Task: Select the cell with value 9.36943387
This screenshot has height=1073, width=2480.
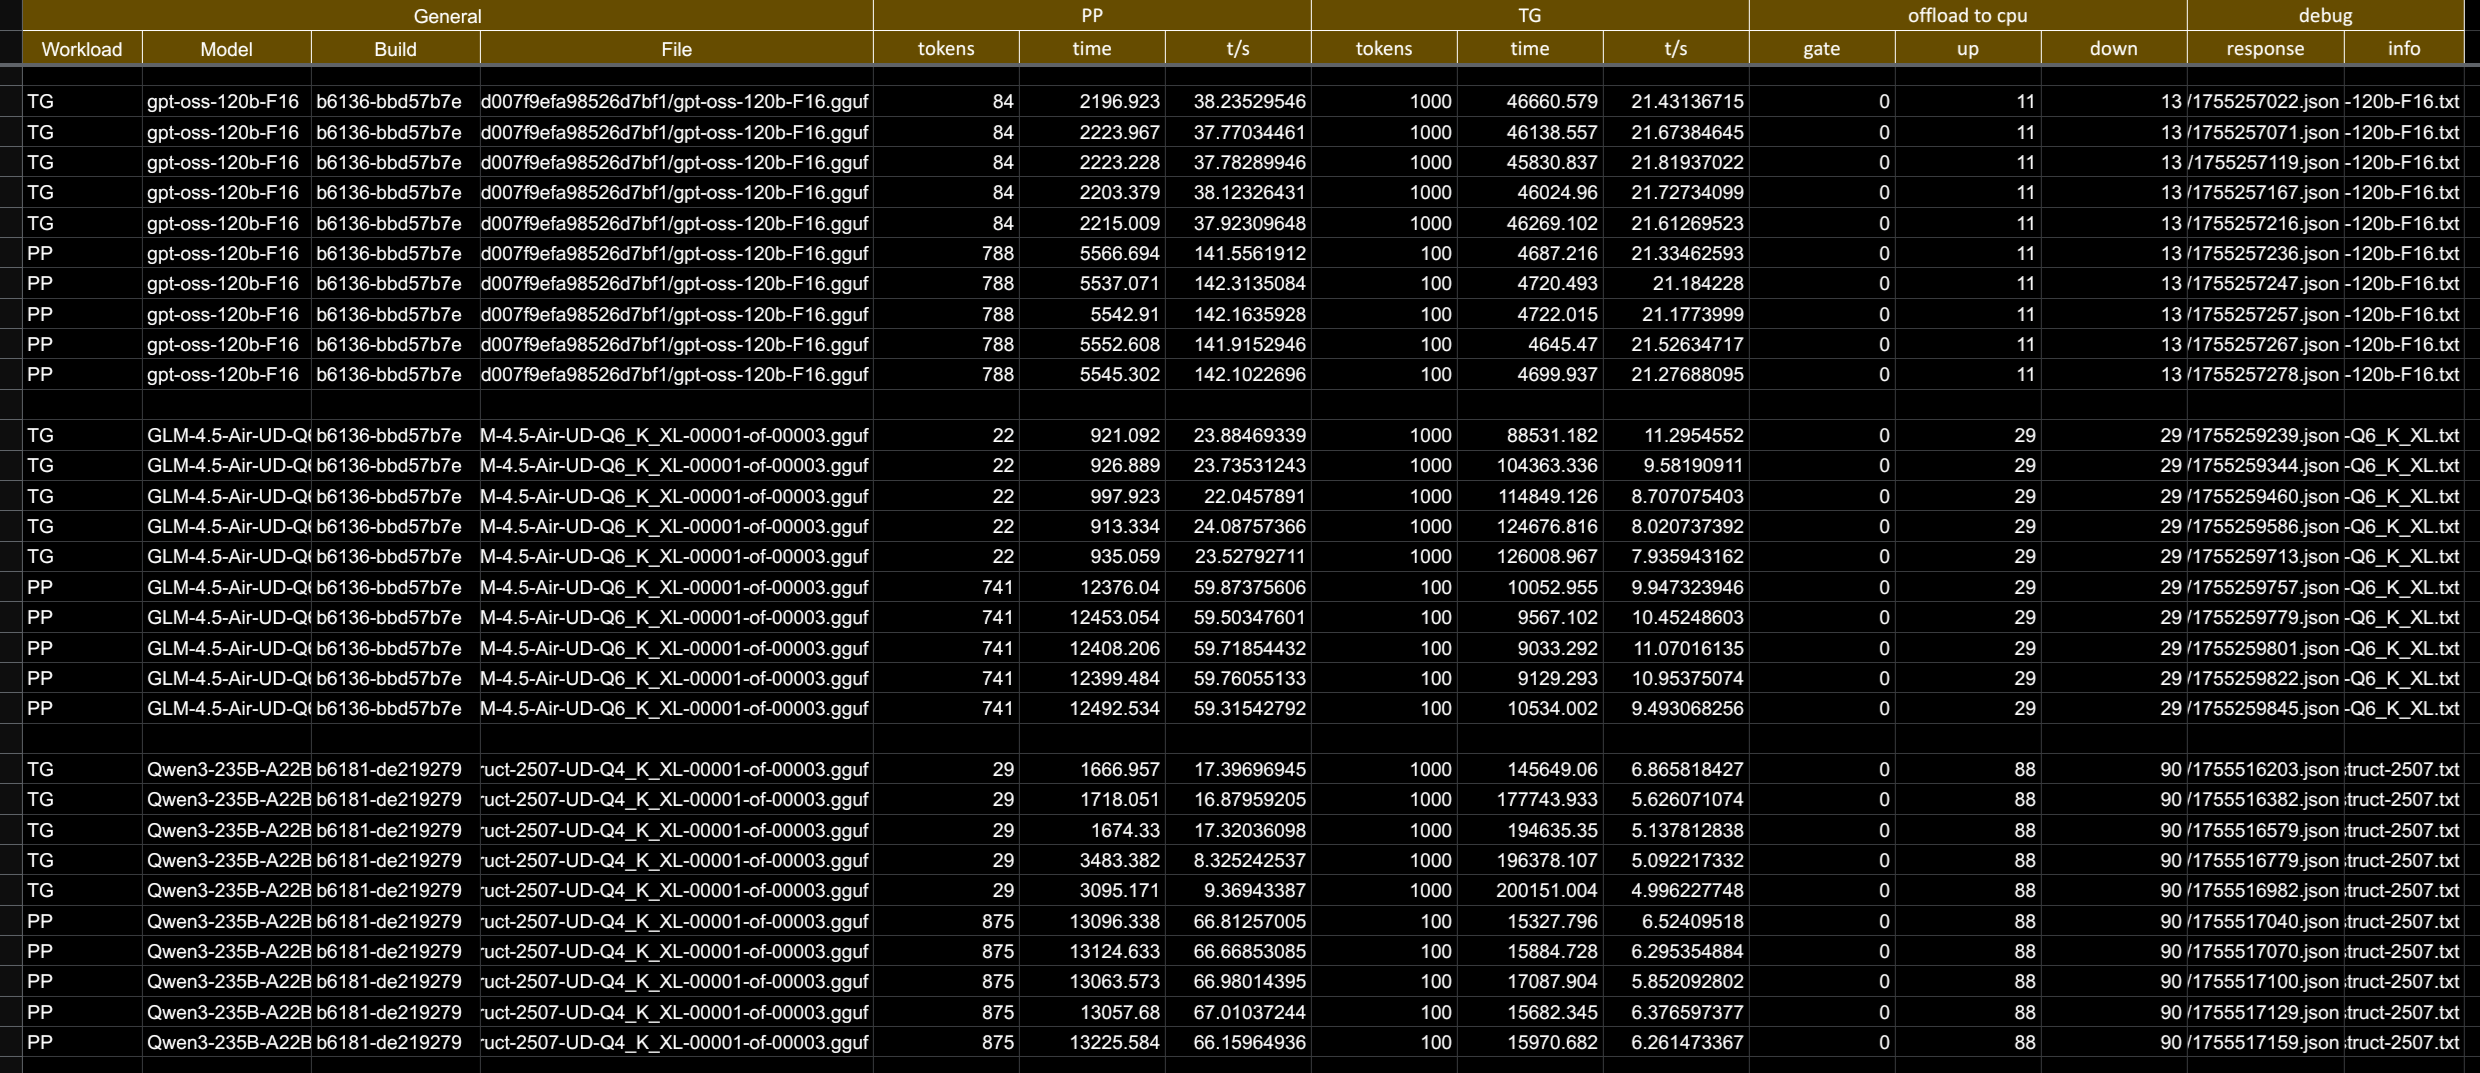Action: pos(1238,891)
